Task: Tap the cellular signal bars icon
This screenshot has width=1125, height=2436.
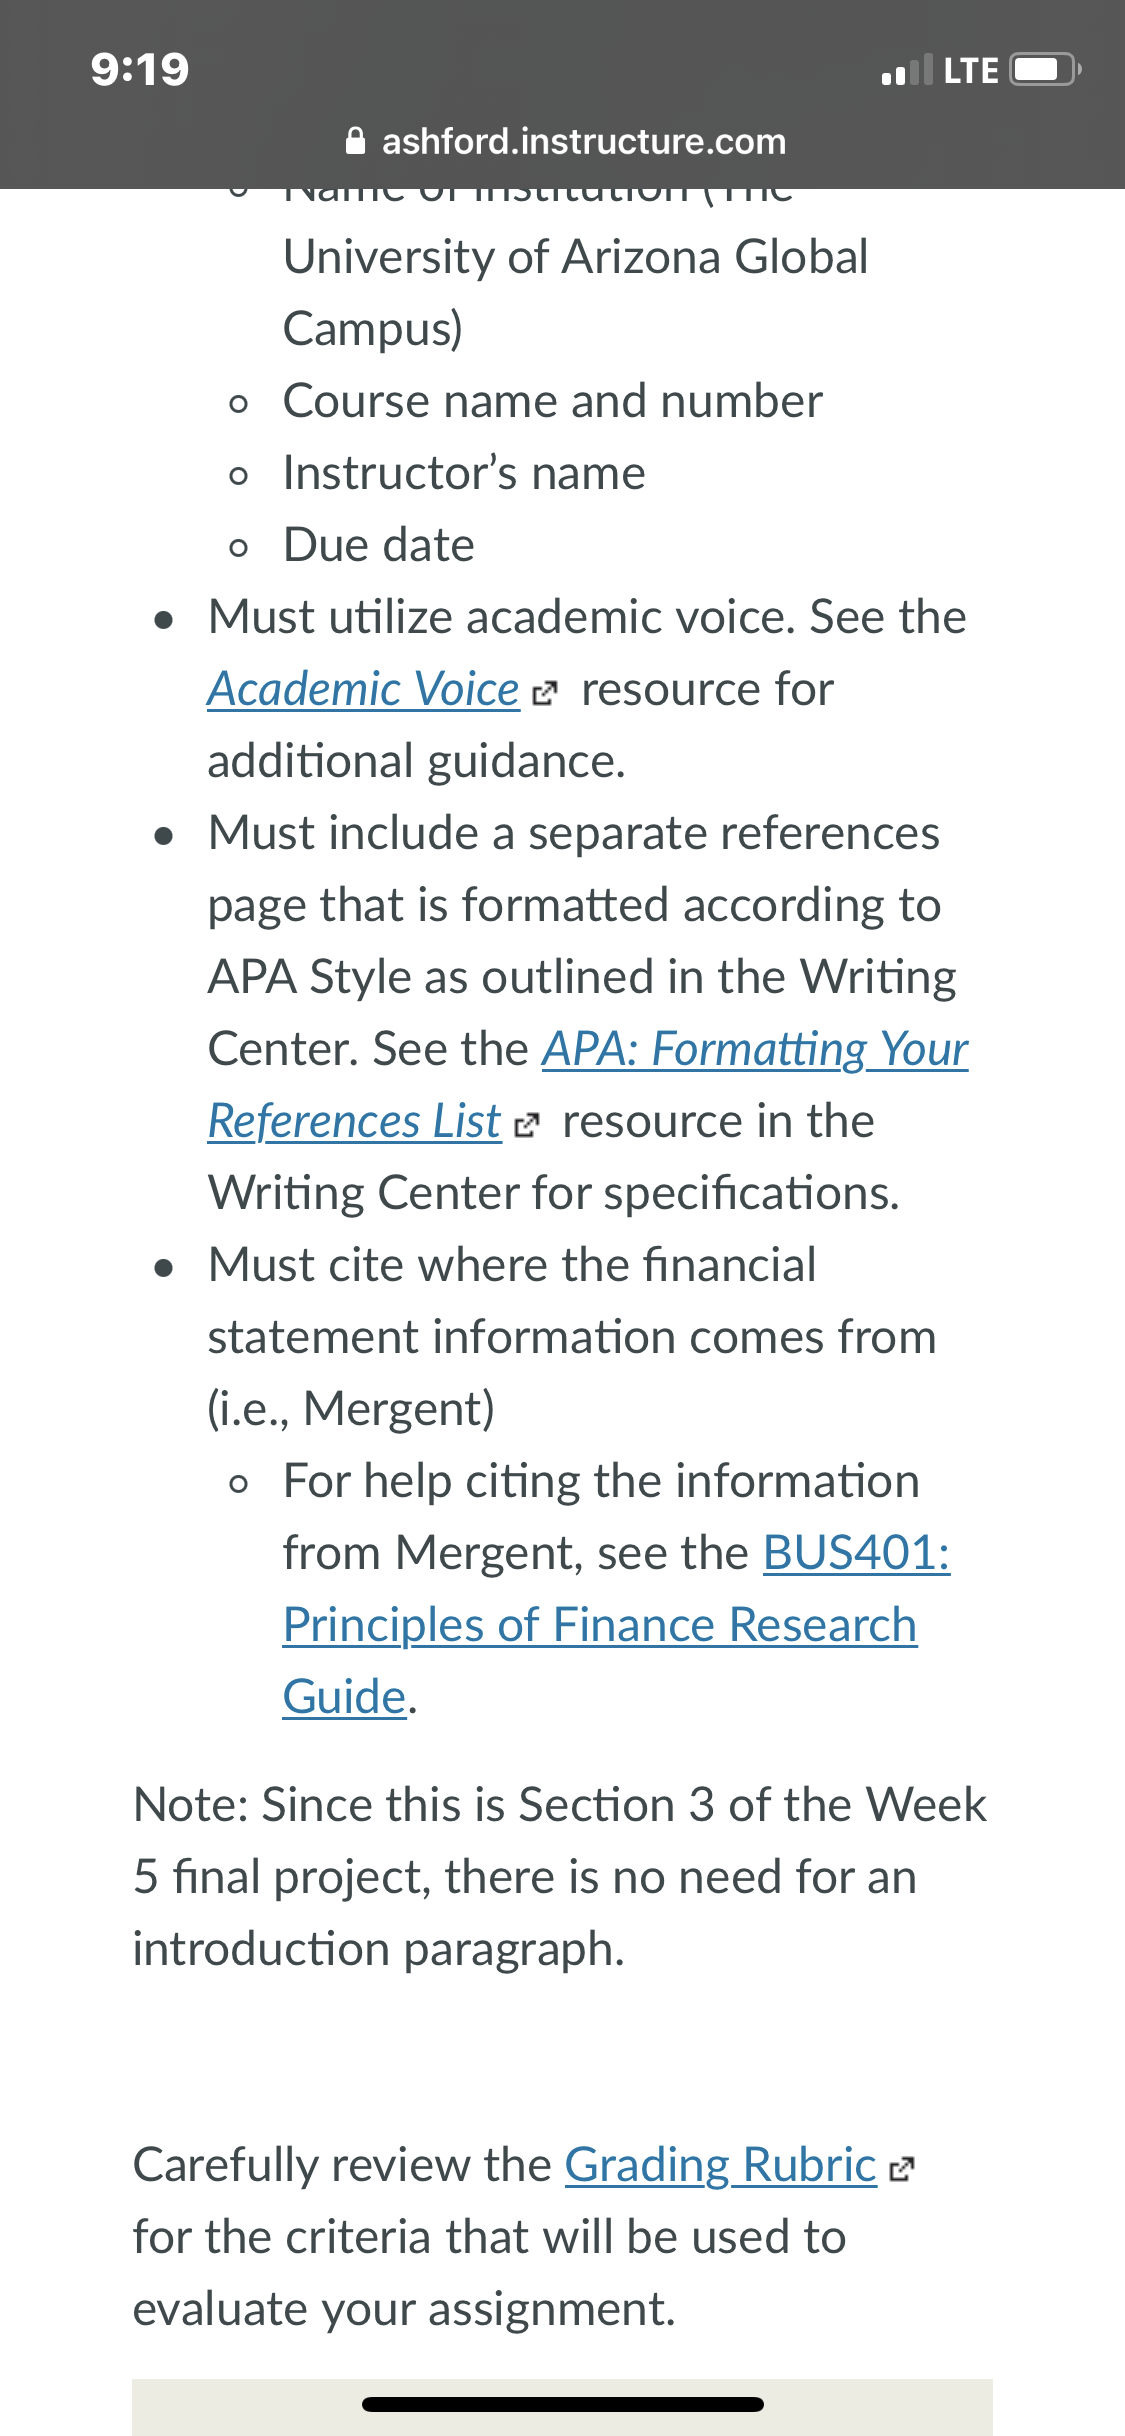Action: coord(908,69)
